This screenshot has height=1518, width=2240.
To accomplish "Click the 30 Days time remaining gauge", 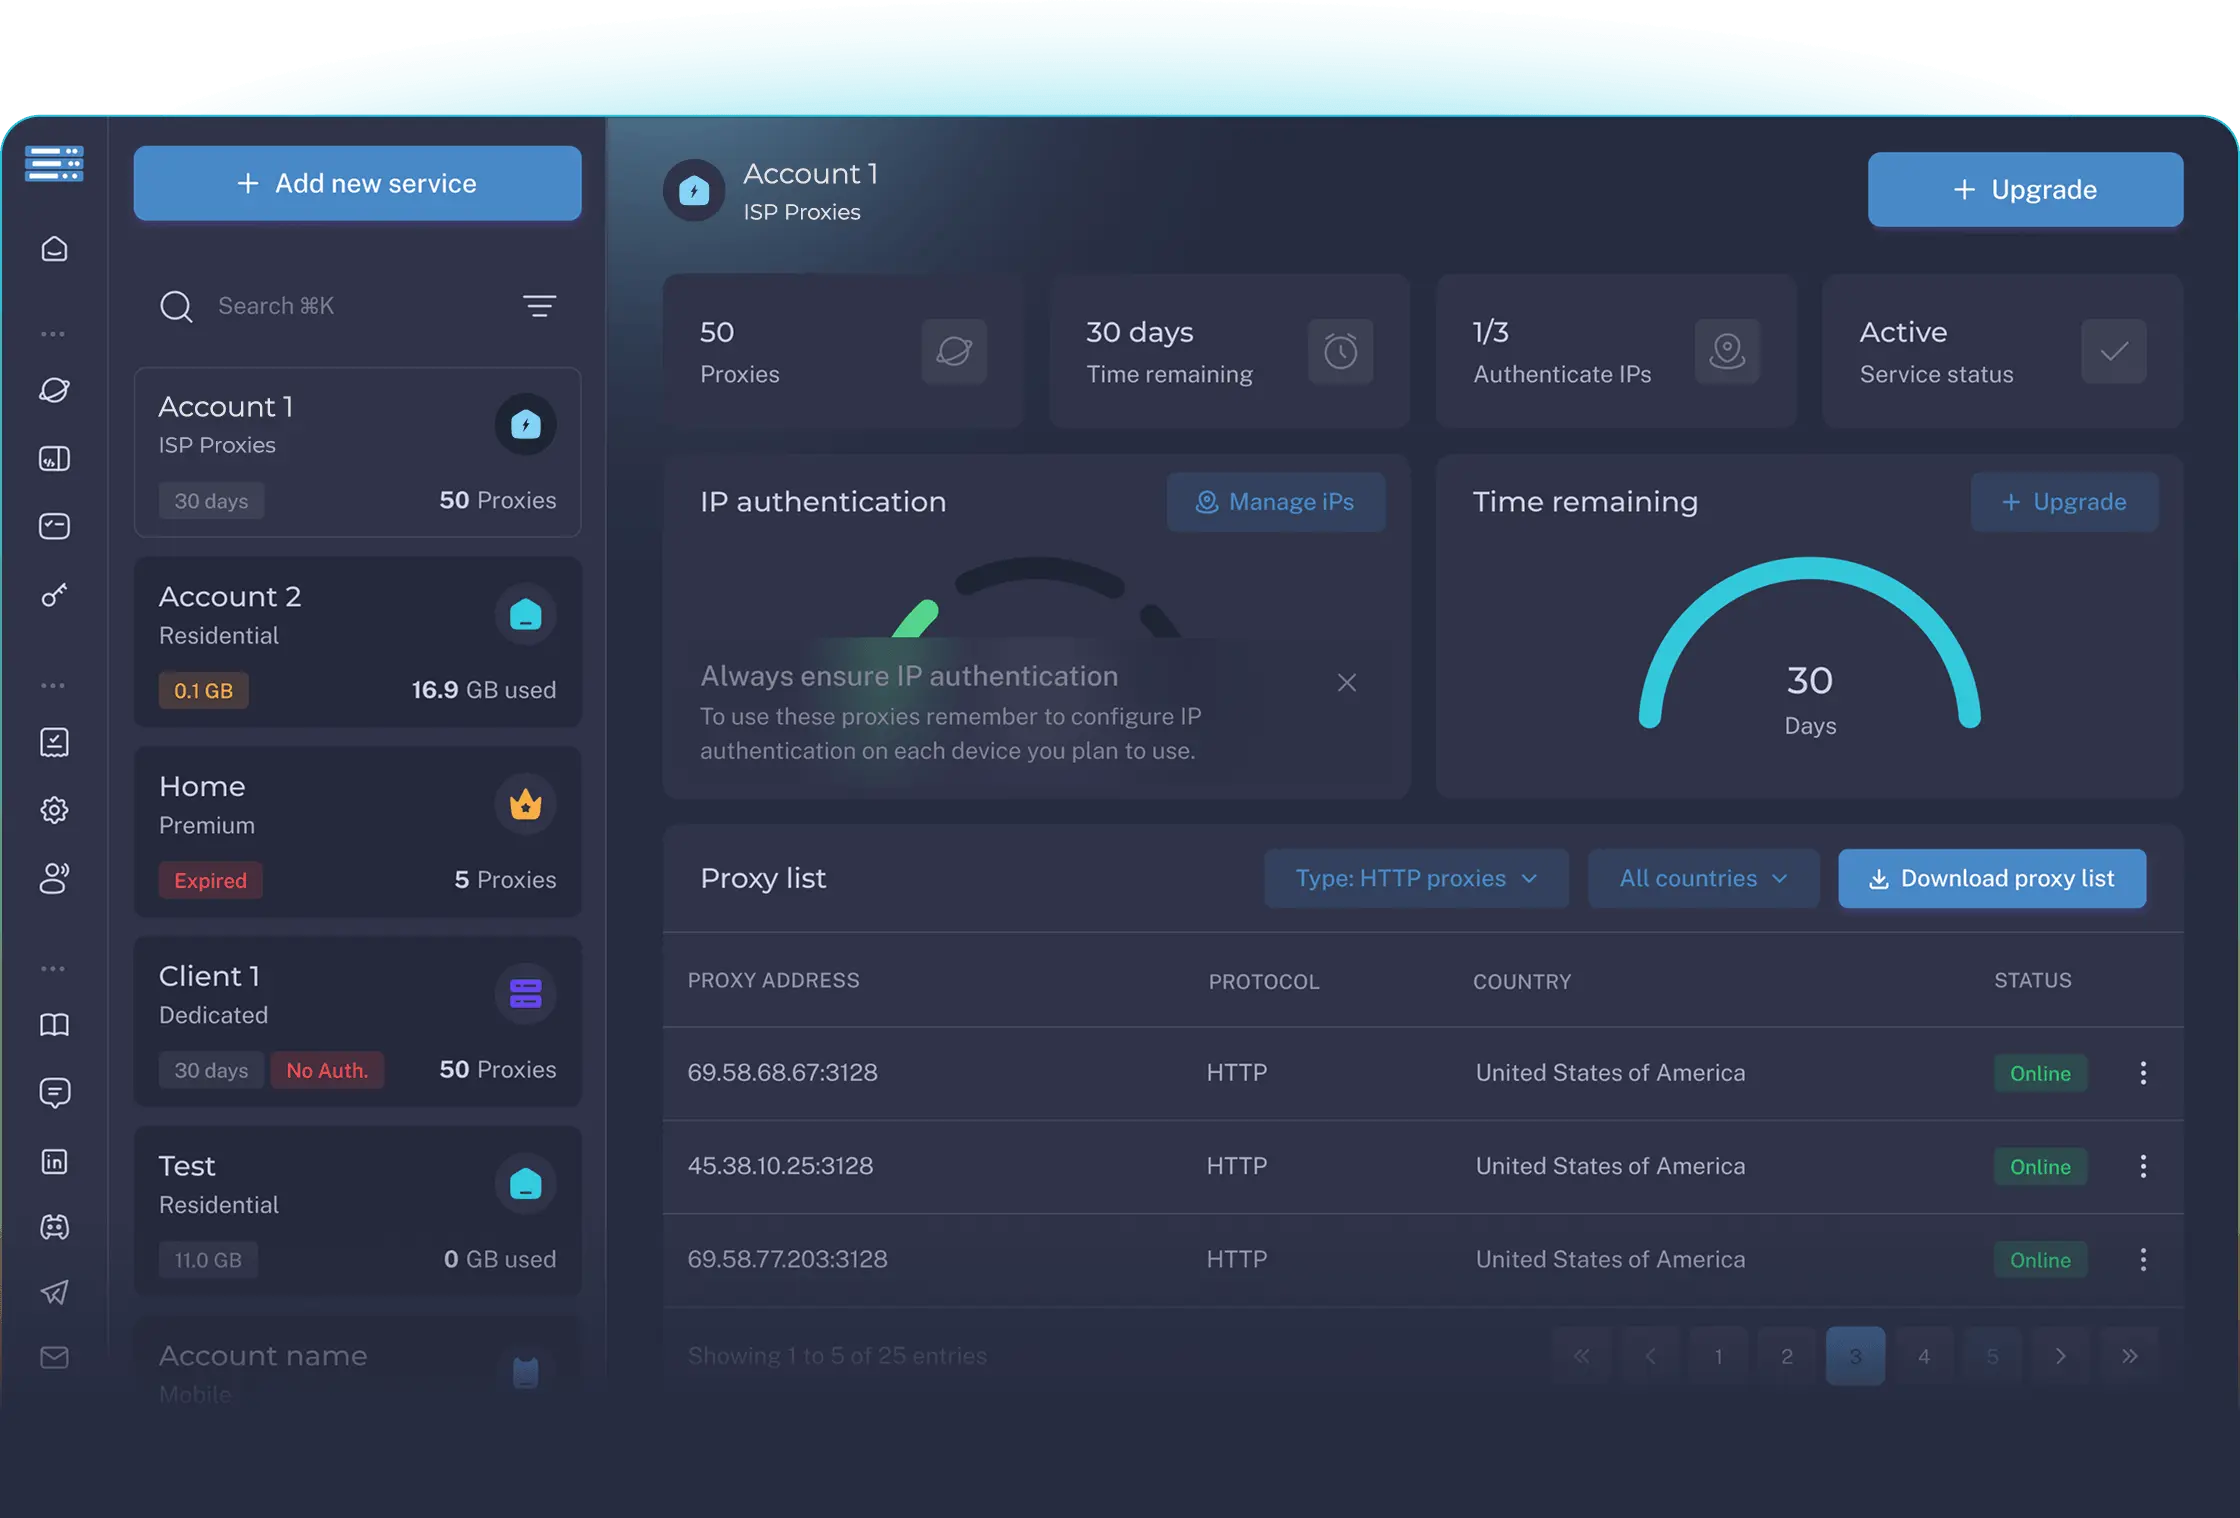I will tap(1809, 645).
